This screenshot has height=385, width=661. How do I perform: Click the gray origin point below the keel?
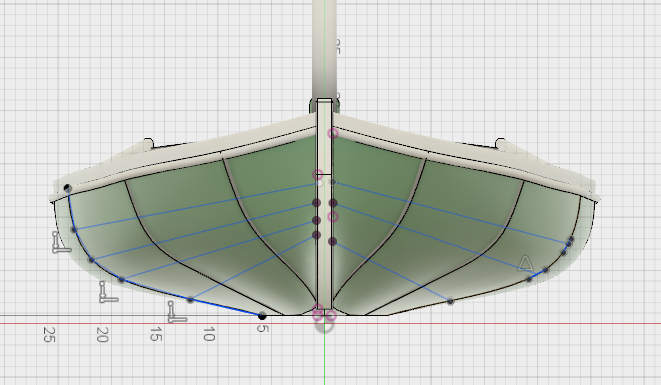(325, 325)
